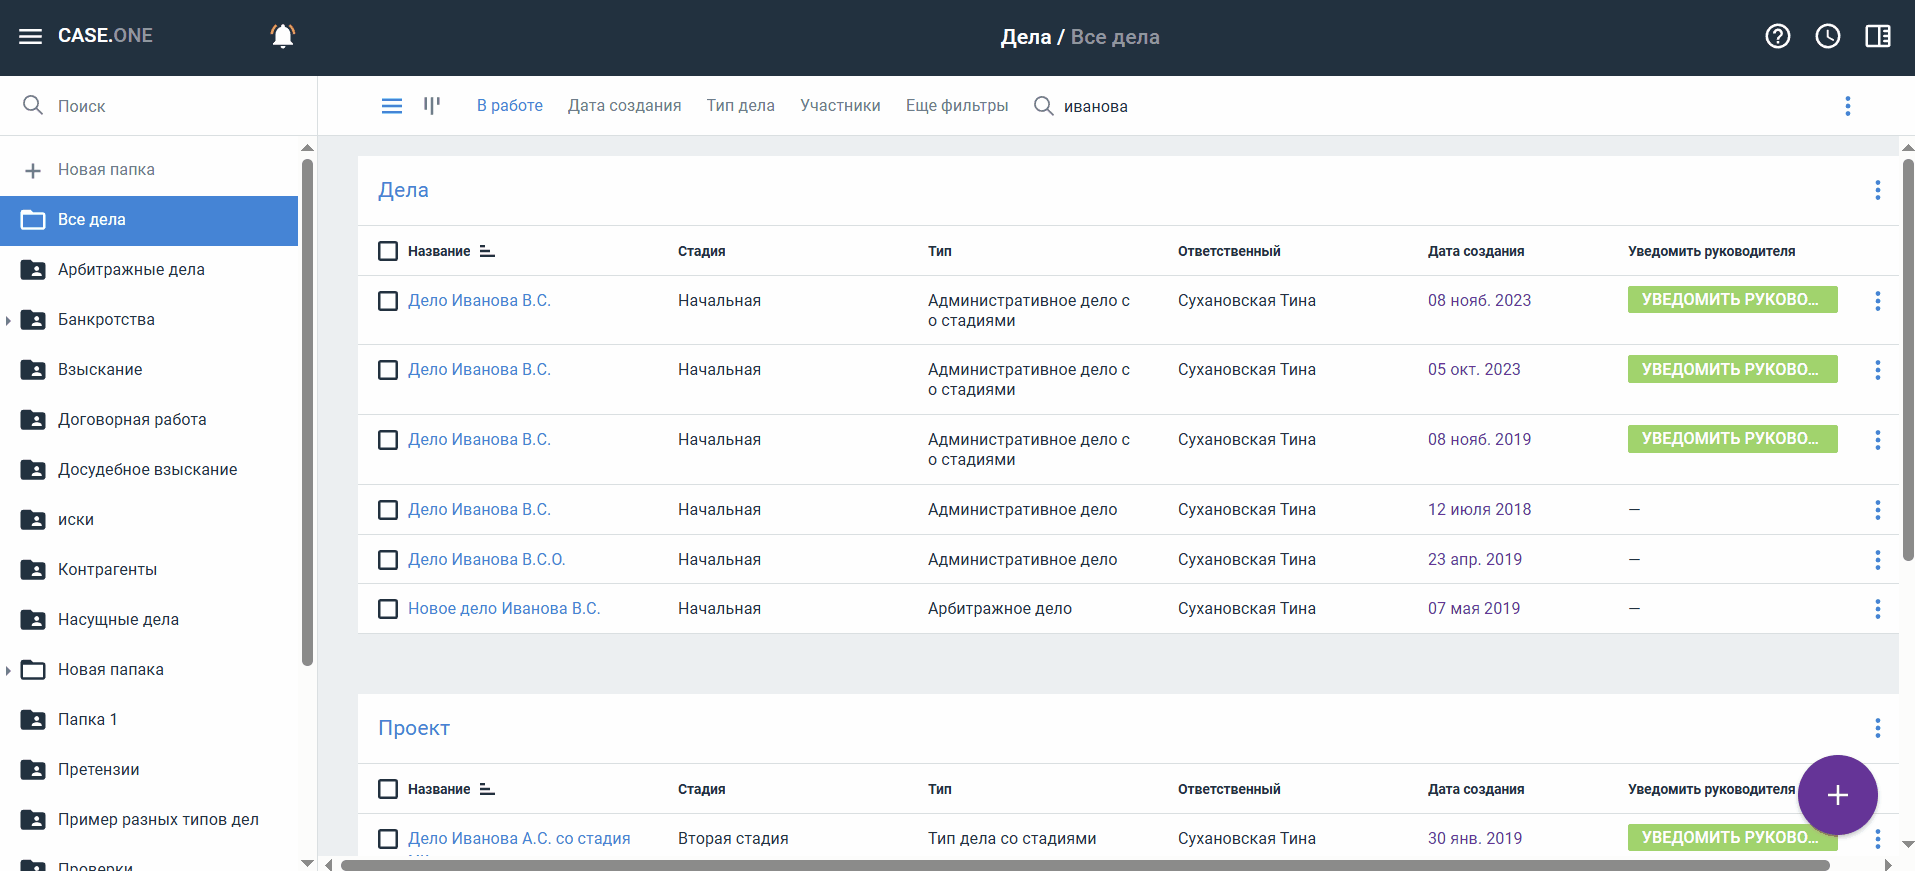Open row menu for case dated 12 июля 2018
Viewport: 1915px width, 871px height.
(x=1878, y=510)
